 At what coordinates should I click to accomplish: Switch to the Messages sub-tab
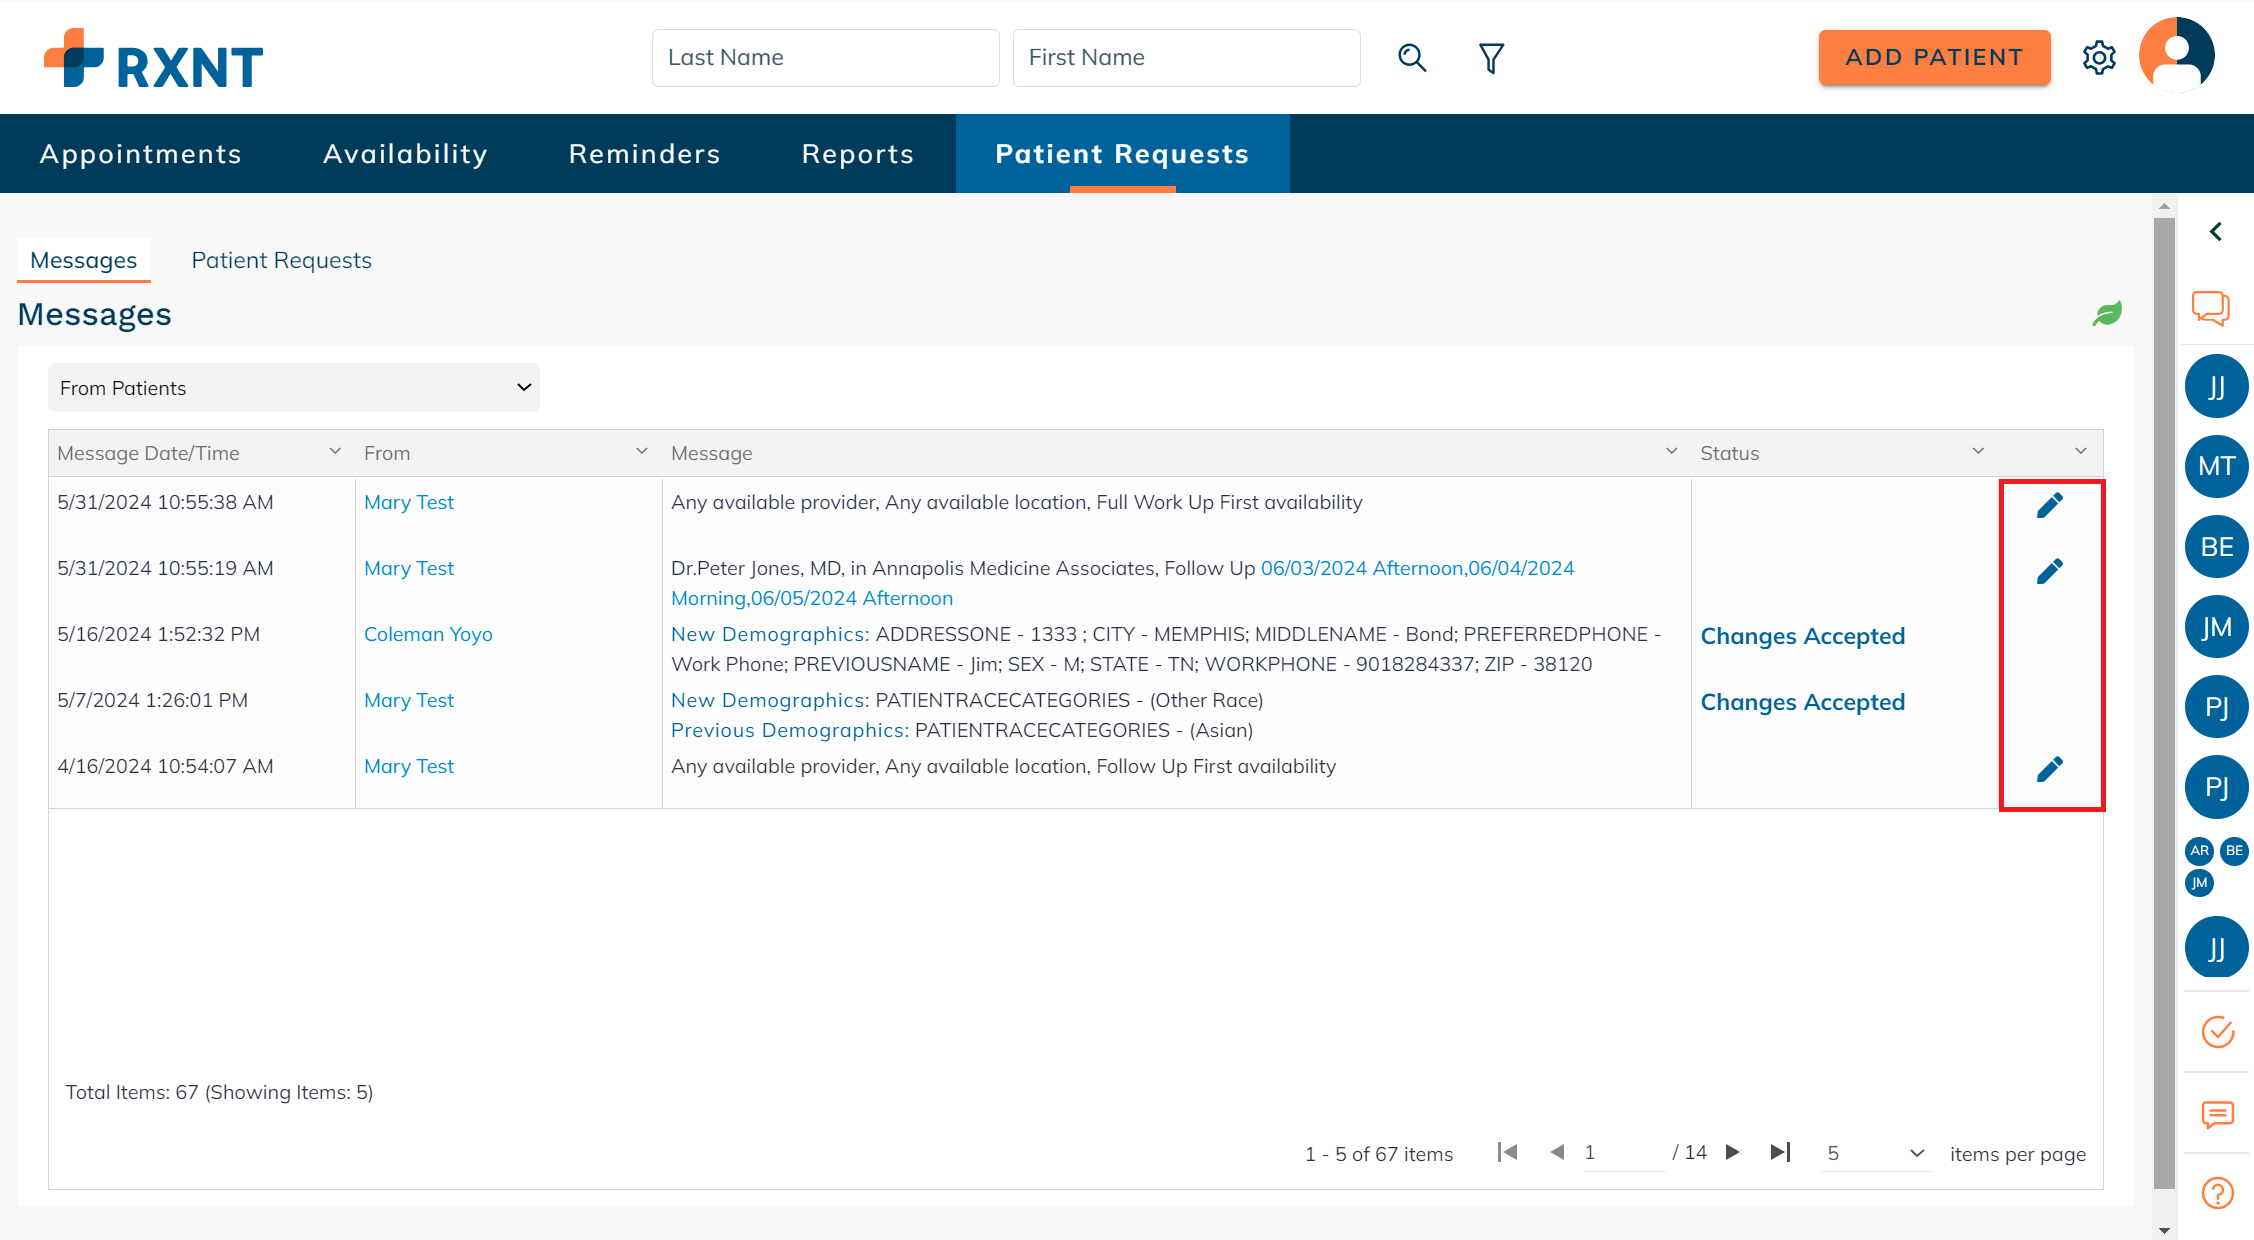point(84,260)
